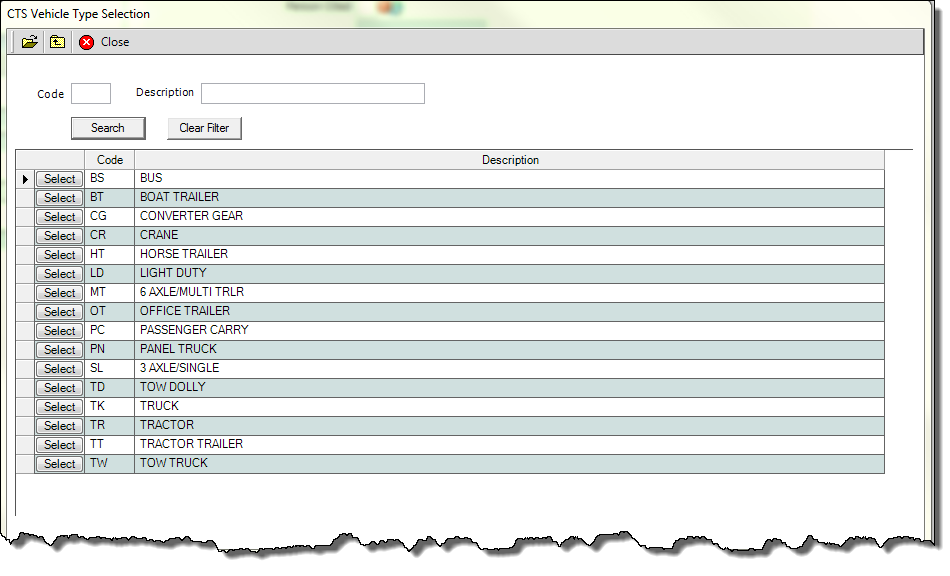Image resolution: width=950 pixels, height=576 pixels.
Task: Pick the HORSE TRAILER Select button
Action: [x=60, y=255]
